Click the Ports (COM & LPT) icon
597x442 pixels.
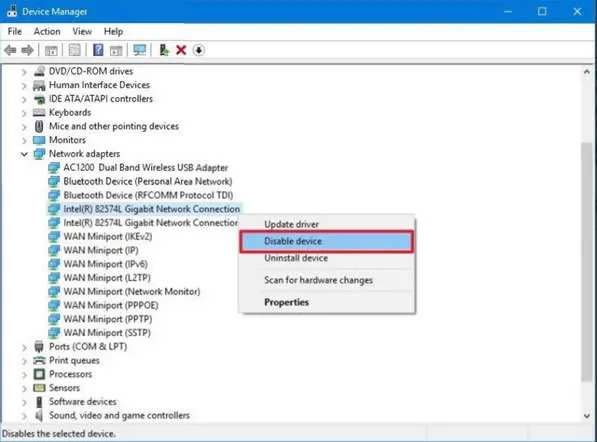(39, 346)
